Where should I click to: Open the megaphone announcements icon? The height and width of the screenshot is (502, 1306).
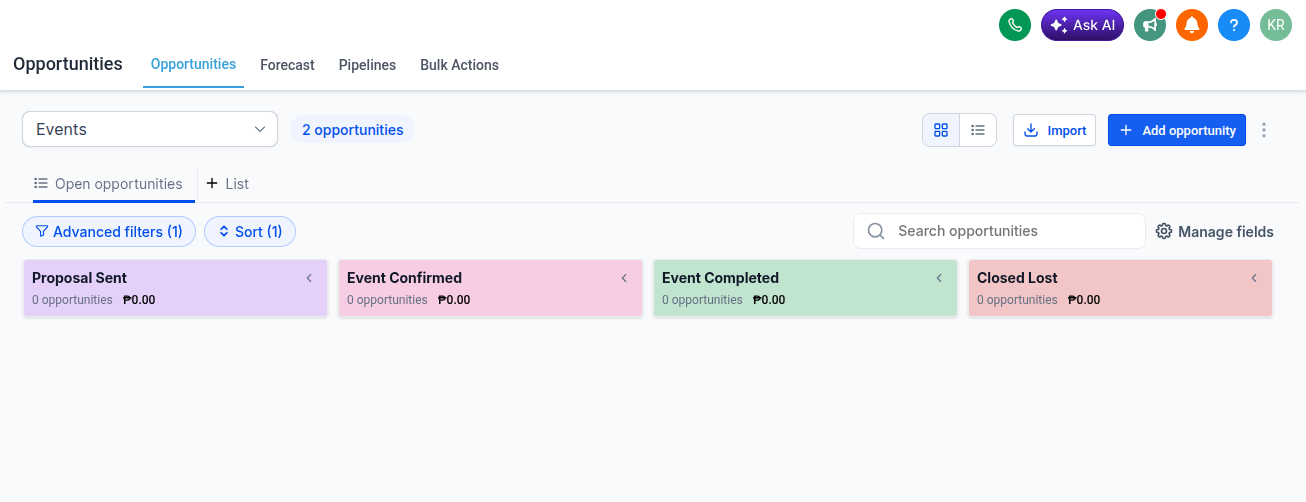pos(1150,25)
